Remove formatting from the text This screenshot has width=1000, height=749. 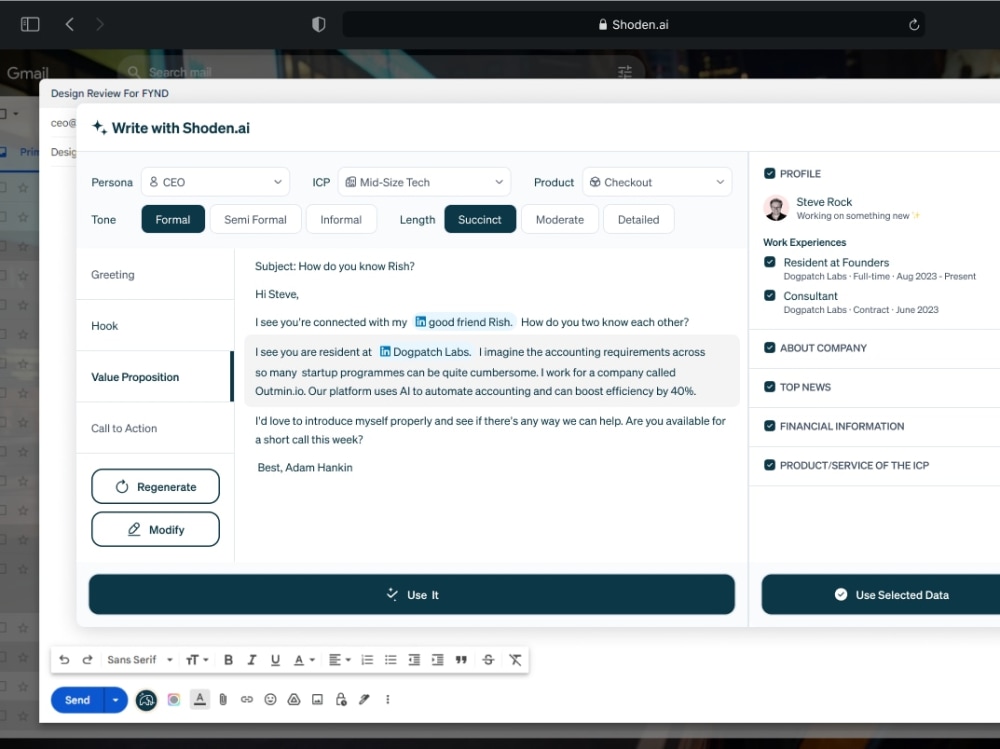tap(515, 660)
